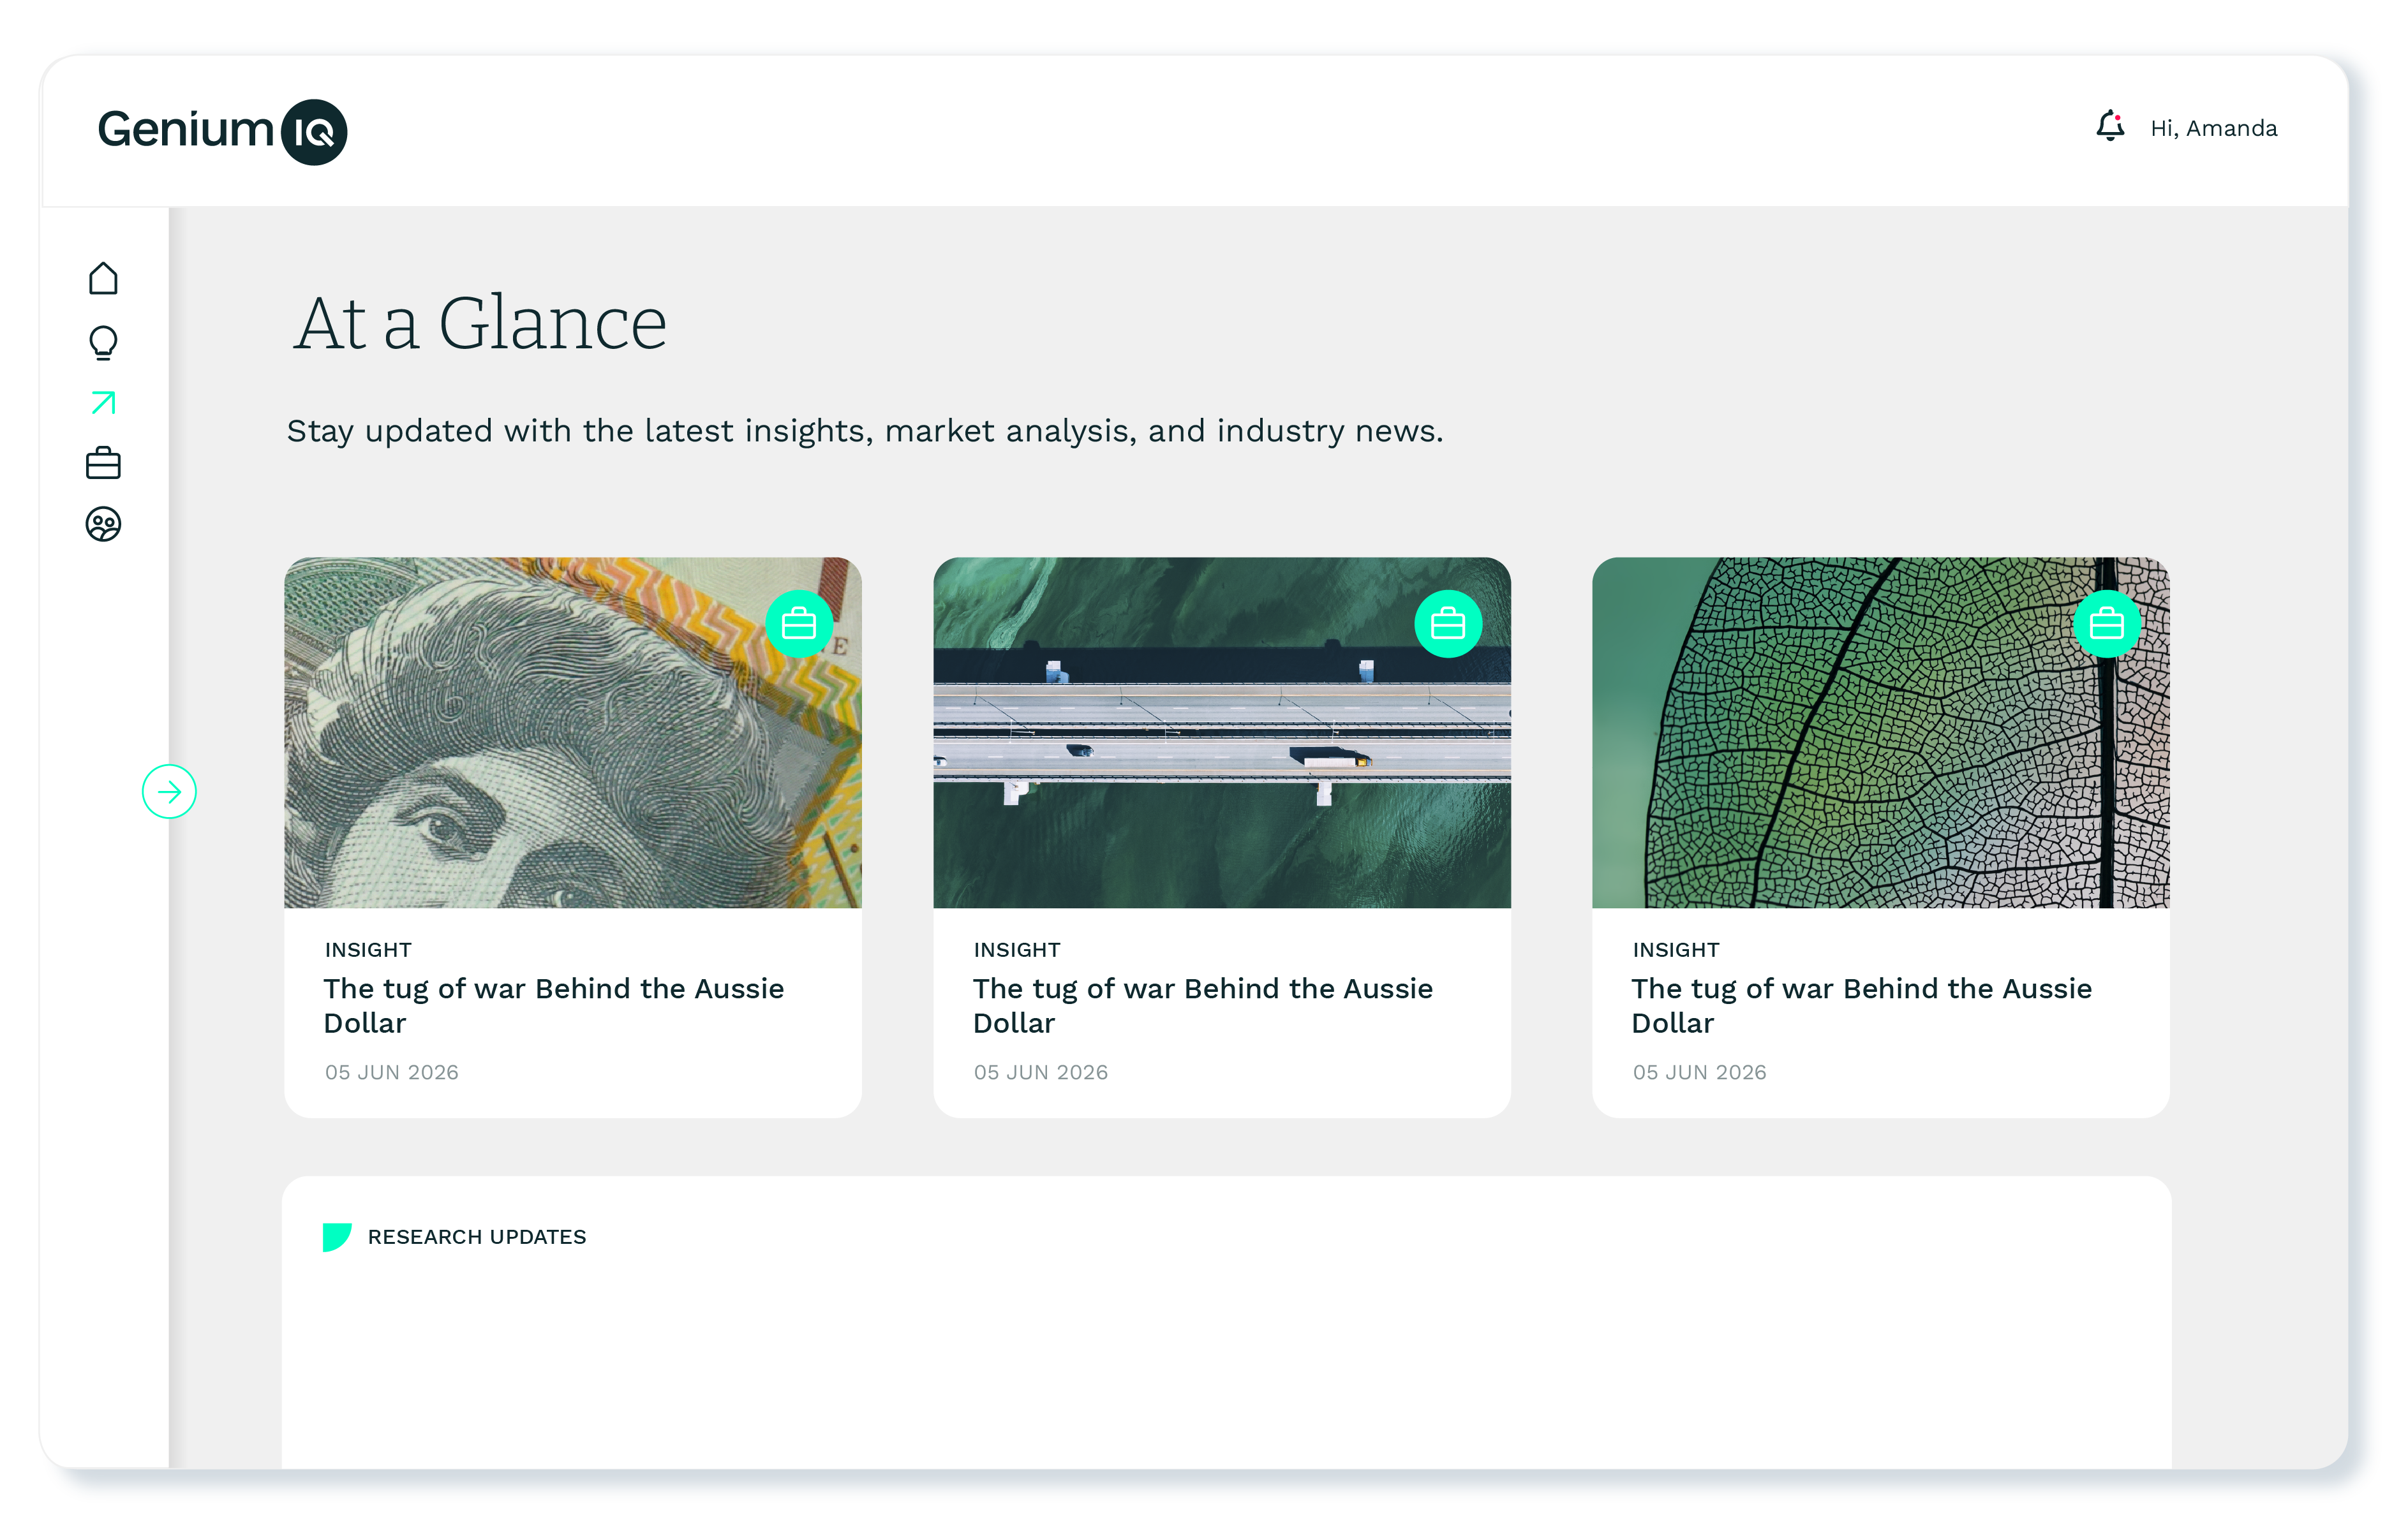The width and height of the screenshot is (2408, 1529).
Task: Expand the sidebar with the arrow button
Action: click(169, 792)
